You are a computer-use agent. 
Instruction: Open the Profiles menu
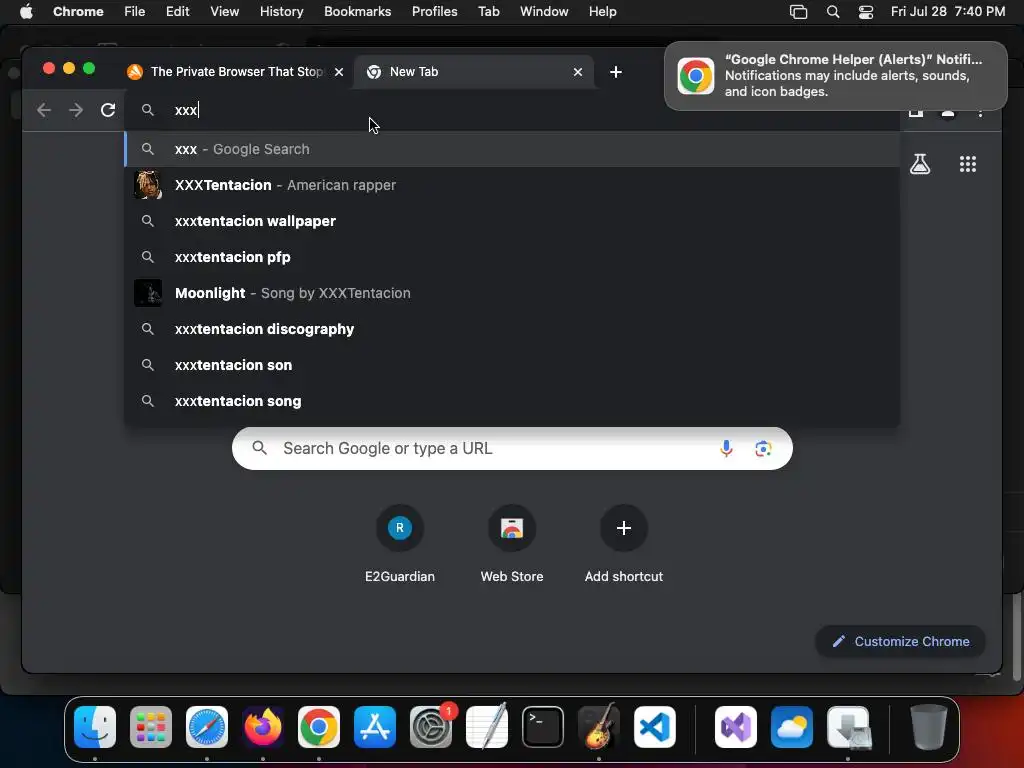point(435,12)
